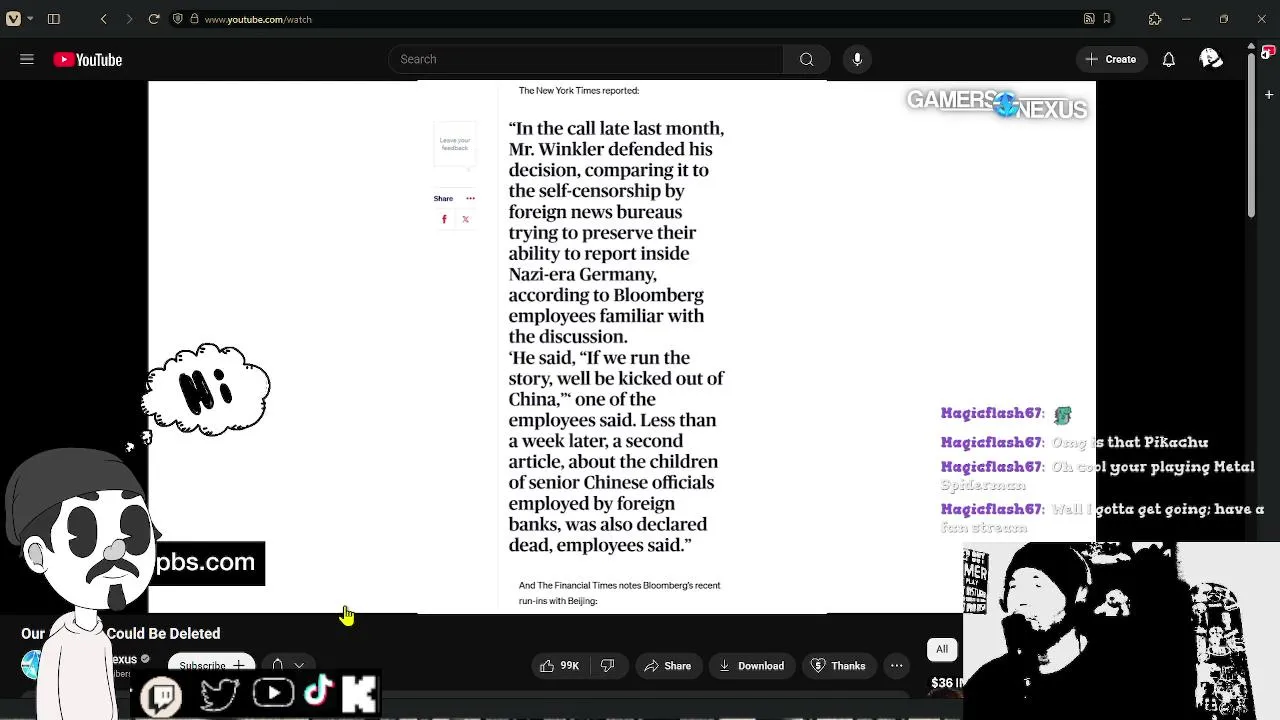The width and height of the screenshot is (1280, 720).
Task: Reload the YouTube page
Action: tap(154, 19)
